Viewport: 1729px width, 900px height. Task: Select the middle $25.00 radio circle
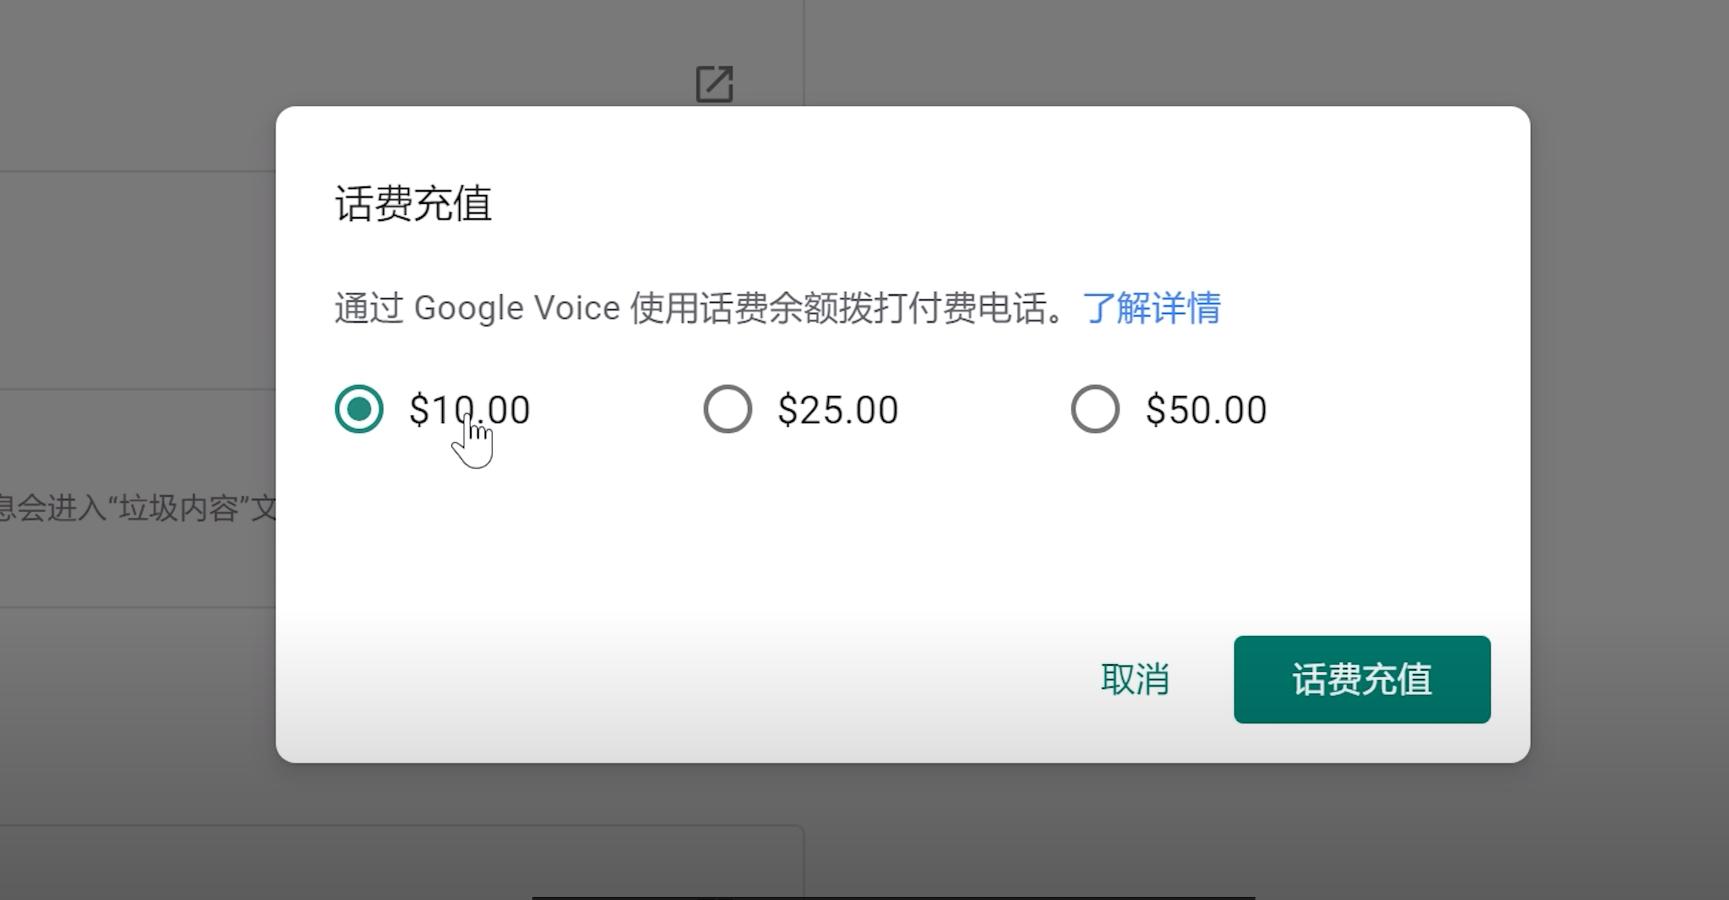727,408
